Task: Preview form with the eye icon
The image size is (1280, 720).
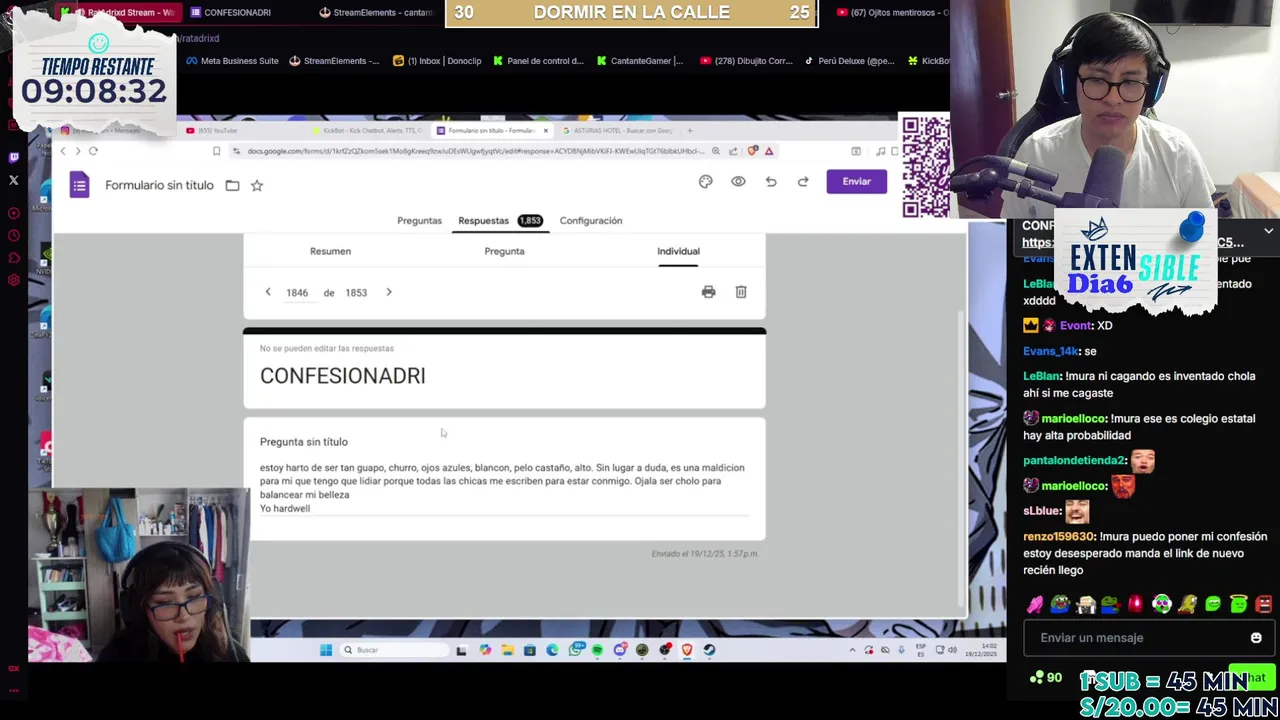Action: (x=738, y=181)
